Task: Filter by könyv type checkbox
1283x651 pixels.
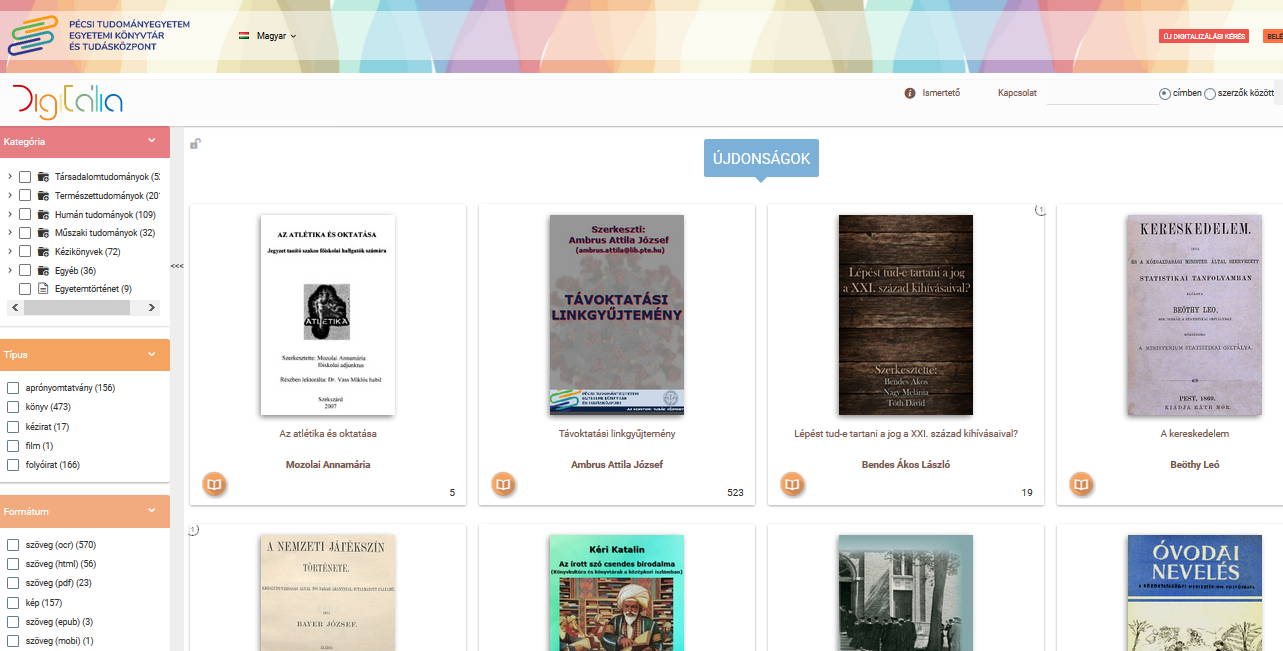Action: 13,407
